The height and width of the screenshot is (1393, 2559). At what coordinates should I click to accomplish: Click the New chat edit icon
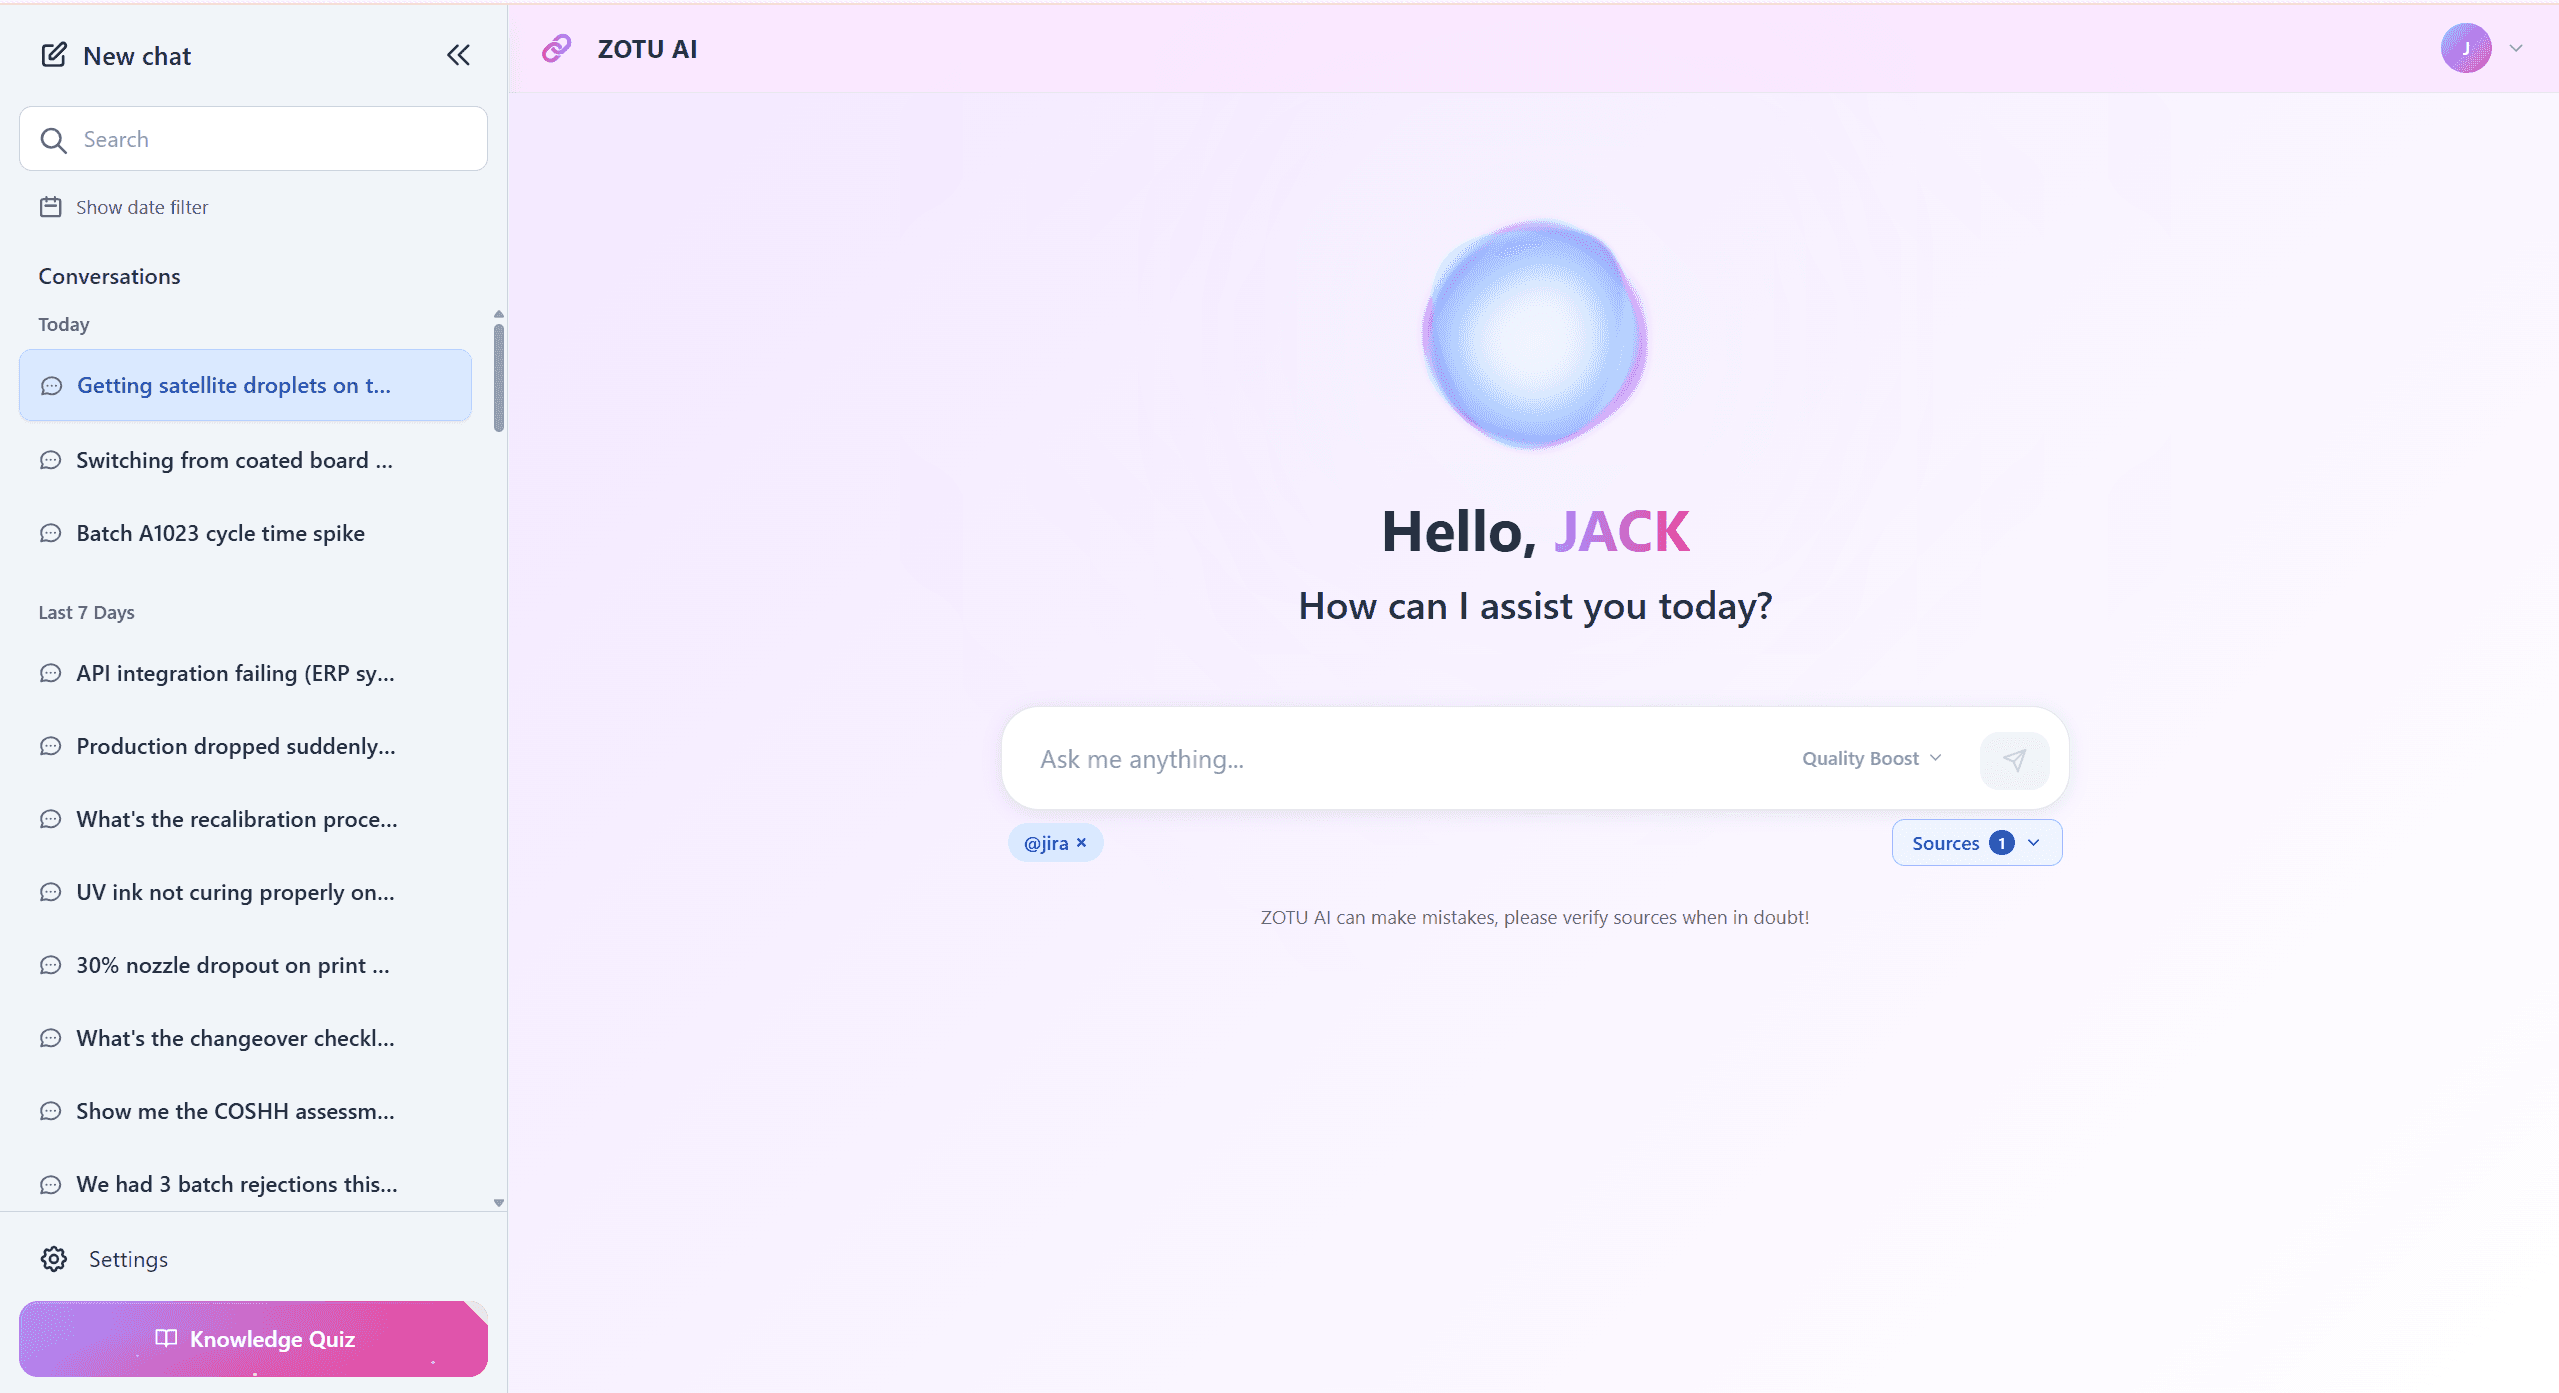pos(53,55)
